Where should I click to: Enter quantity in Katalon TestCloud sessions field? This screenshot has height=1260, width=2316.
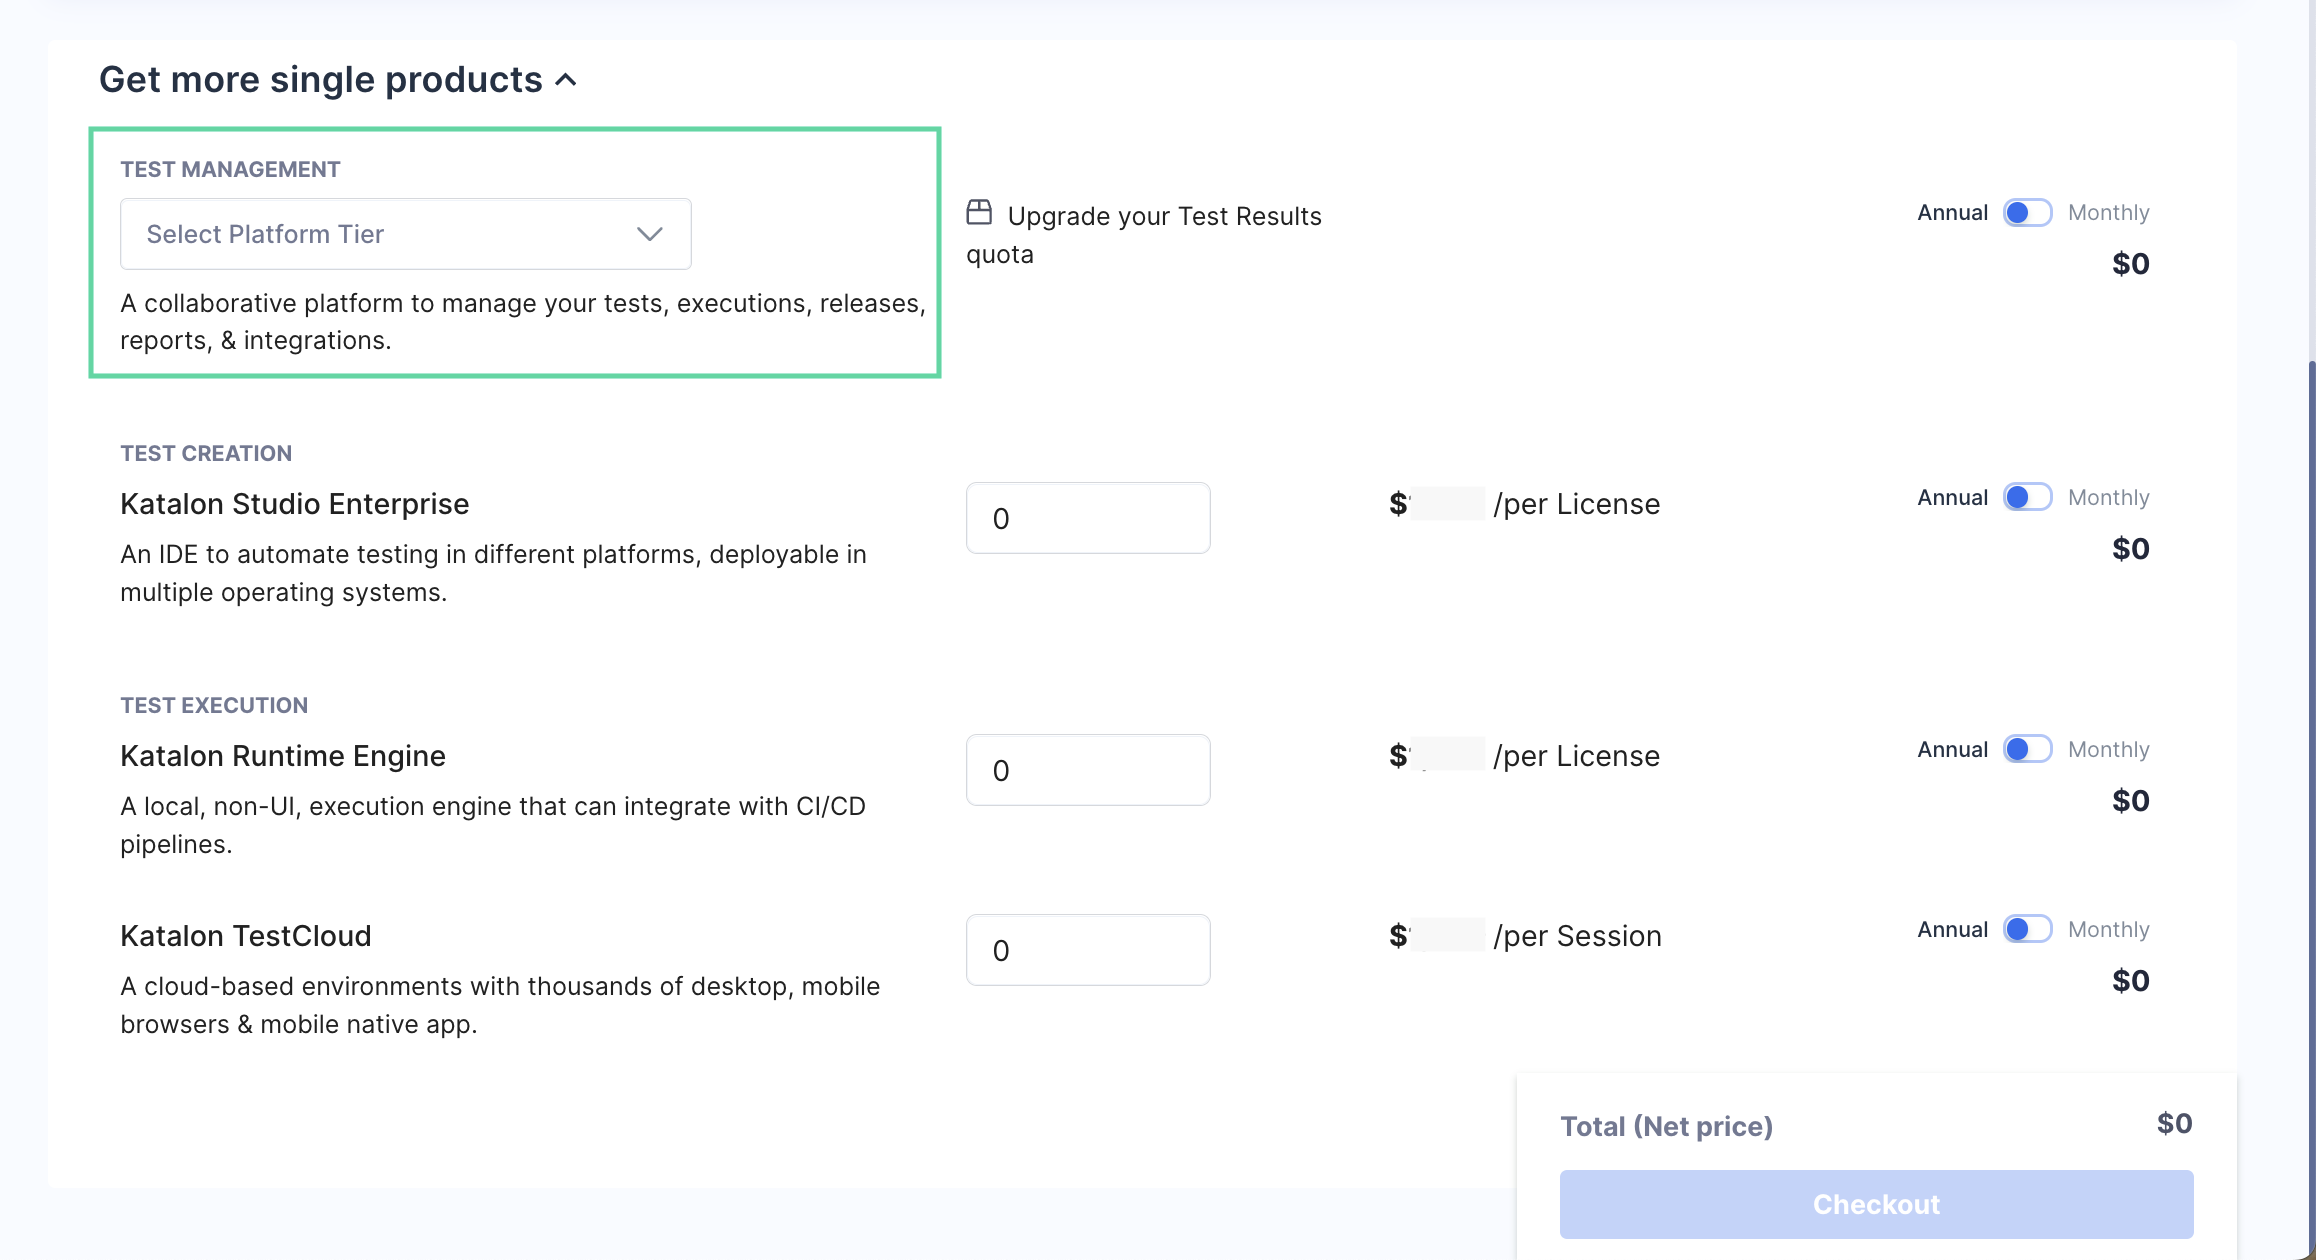[1086, 948]
